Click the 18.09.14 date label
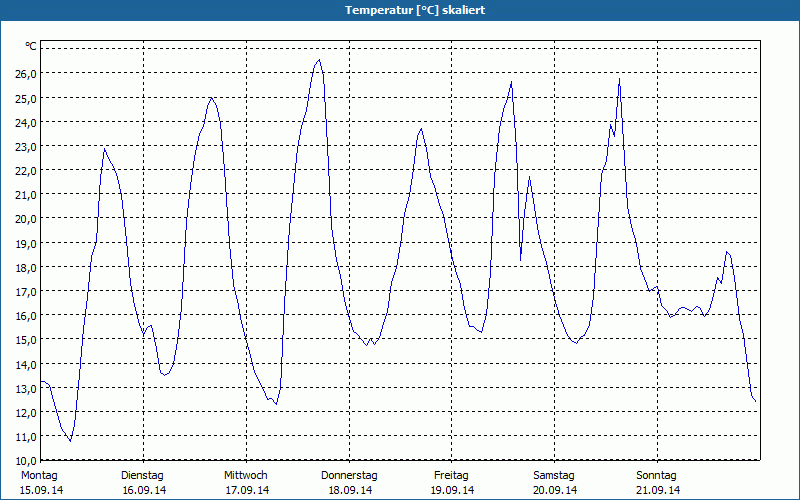Image resolution: width=800 pixels, height=500 pixels. click(x=350, y=490)
